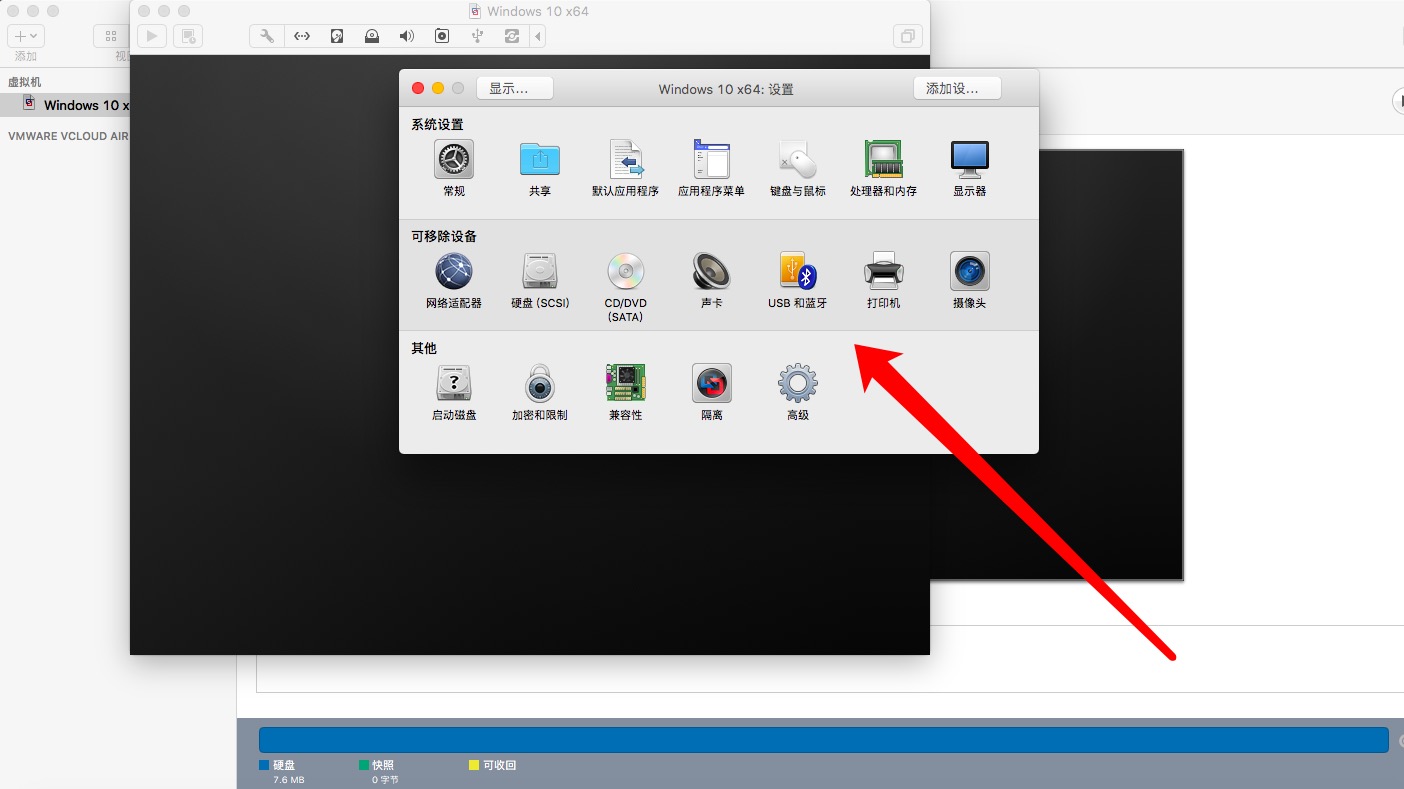
Task: Click the 可收回 reclaimable legend entry
Action: (492, 765)
